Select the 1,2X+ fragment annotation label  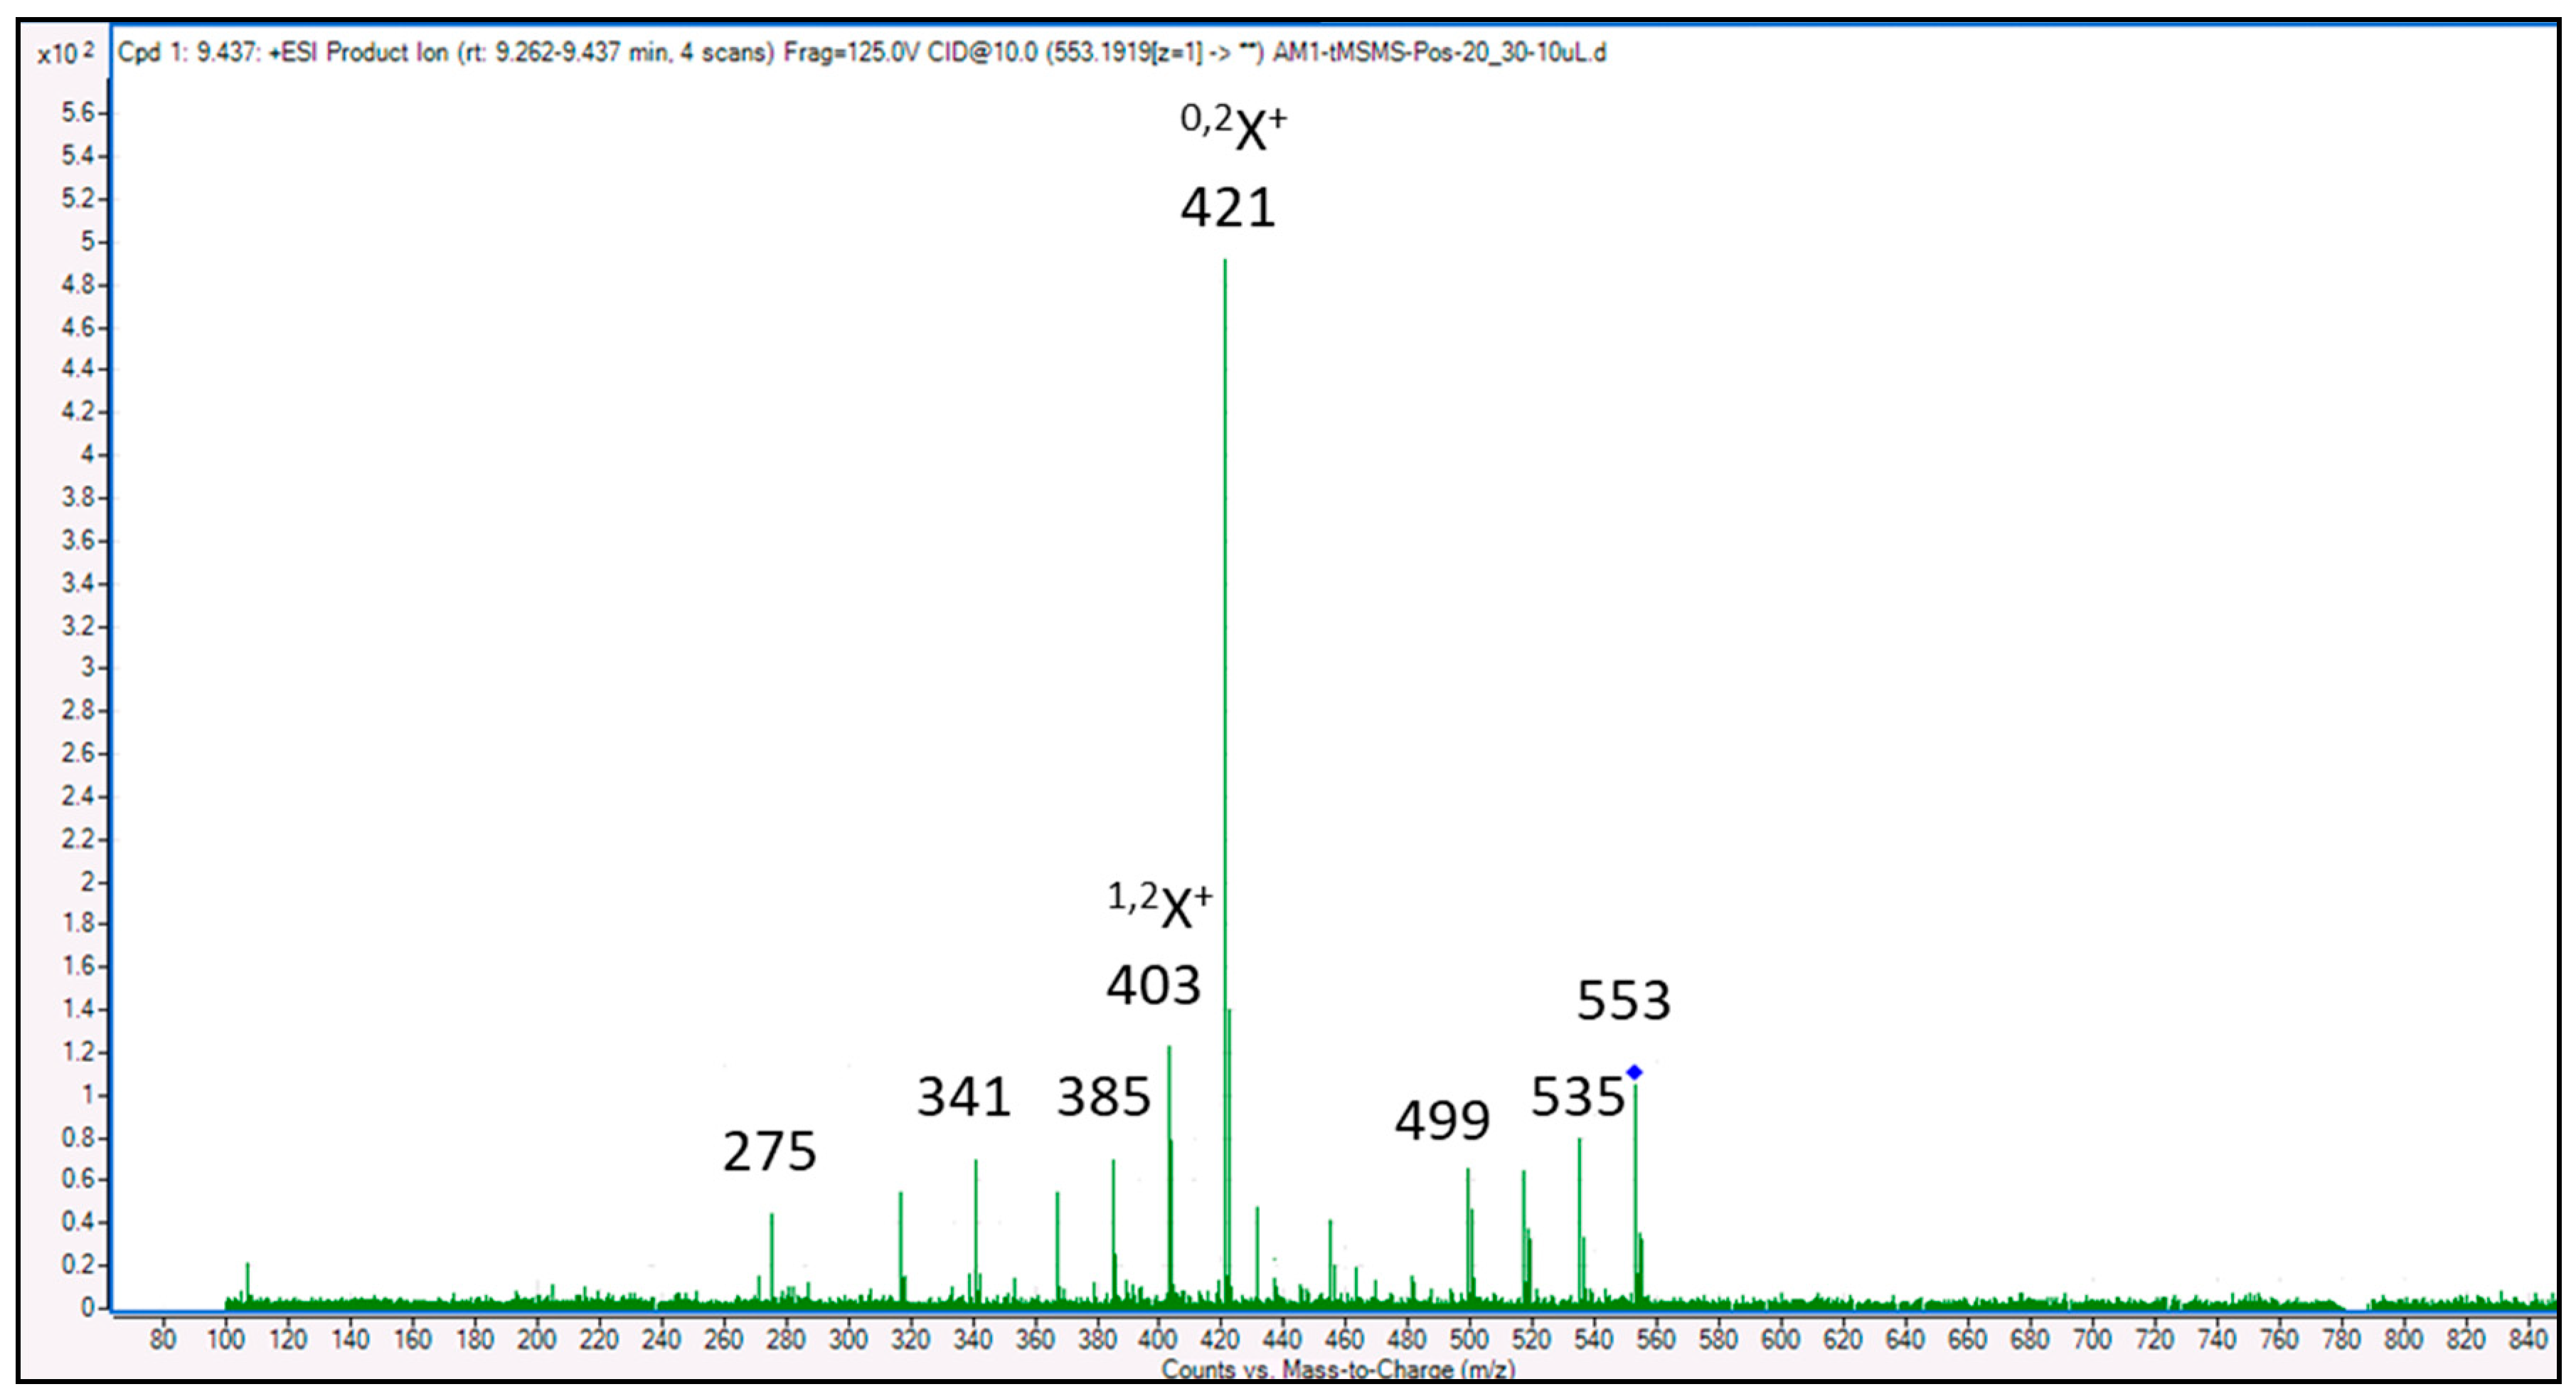point(1160,905)
